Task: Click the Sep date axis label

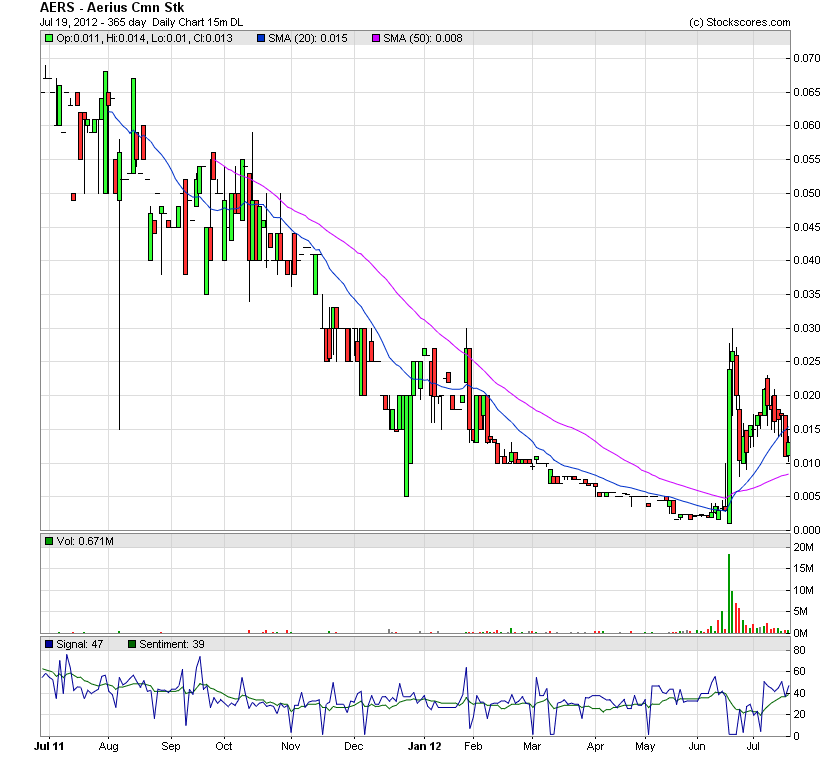Action: click(x=171, y=746)
